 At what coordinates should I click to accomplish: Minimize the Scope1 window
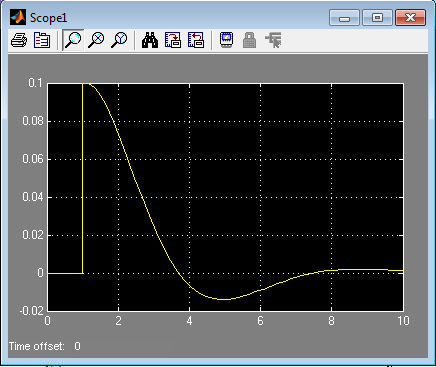point(344,18)
